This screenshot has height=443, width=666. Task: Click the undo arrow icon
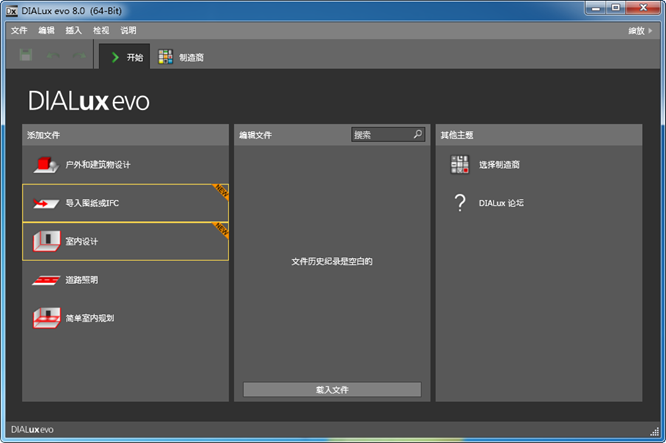point(53,56)
